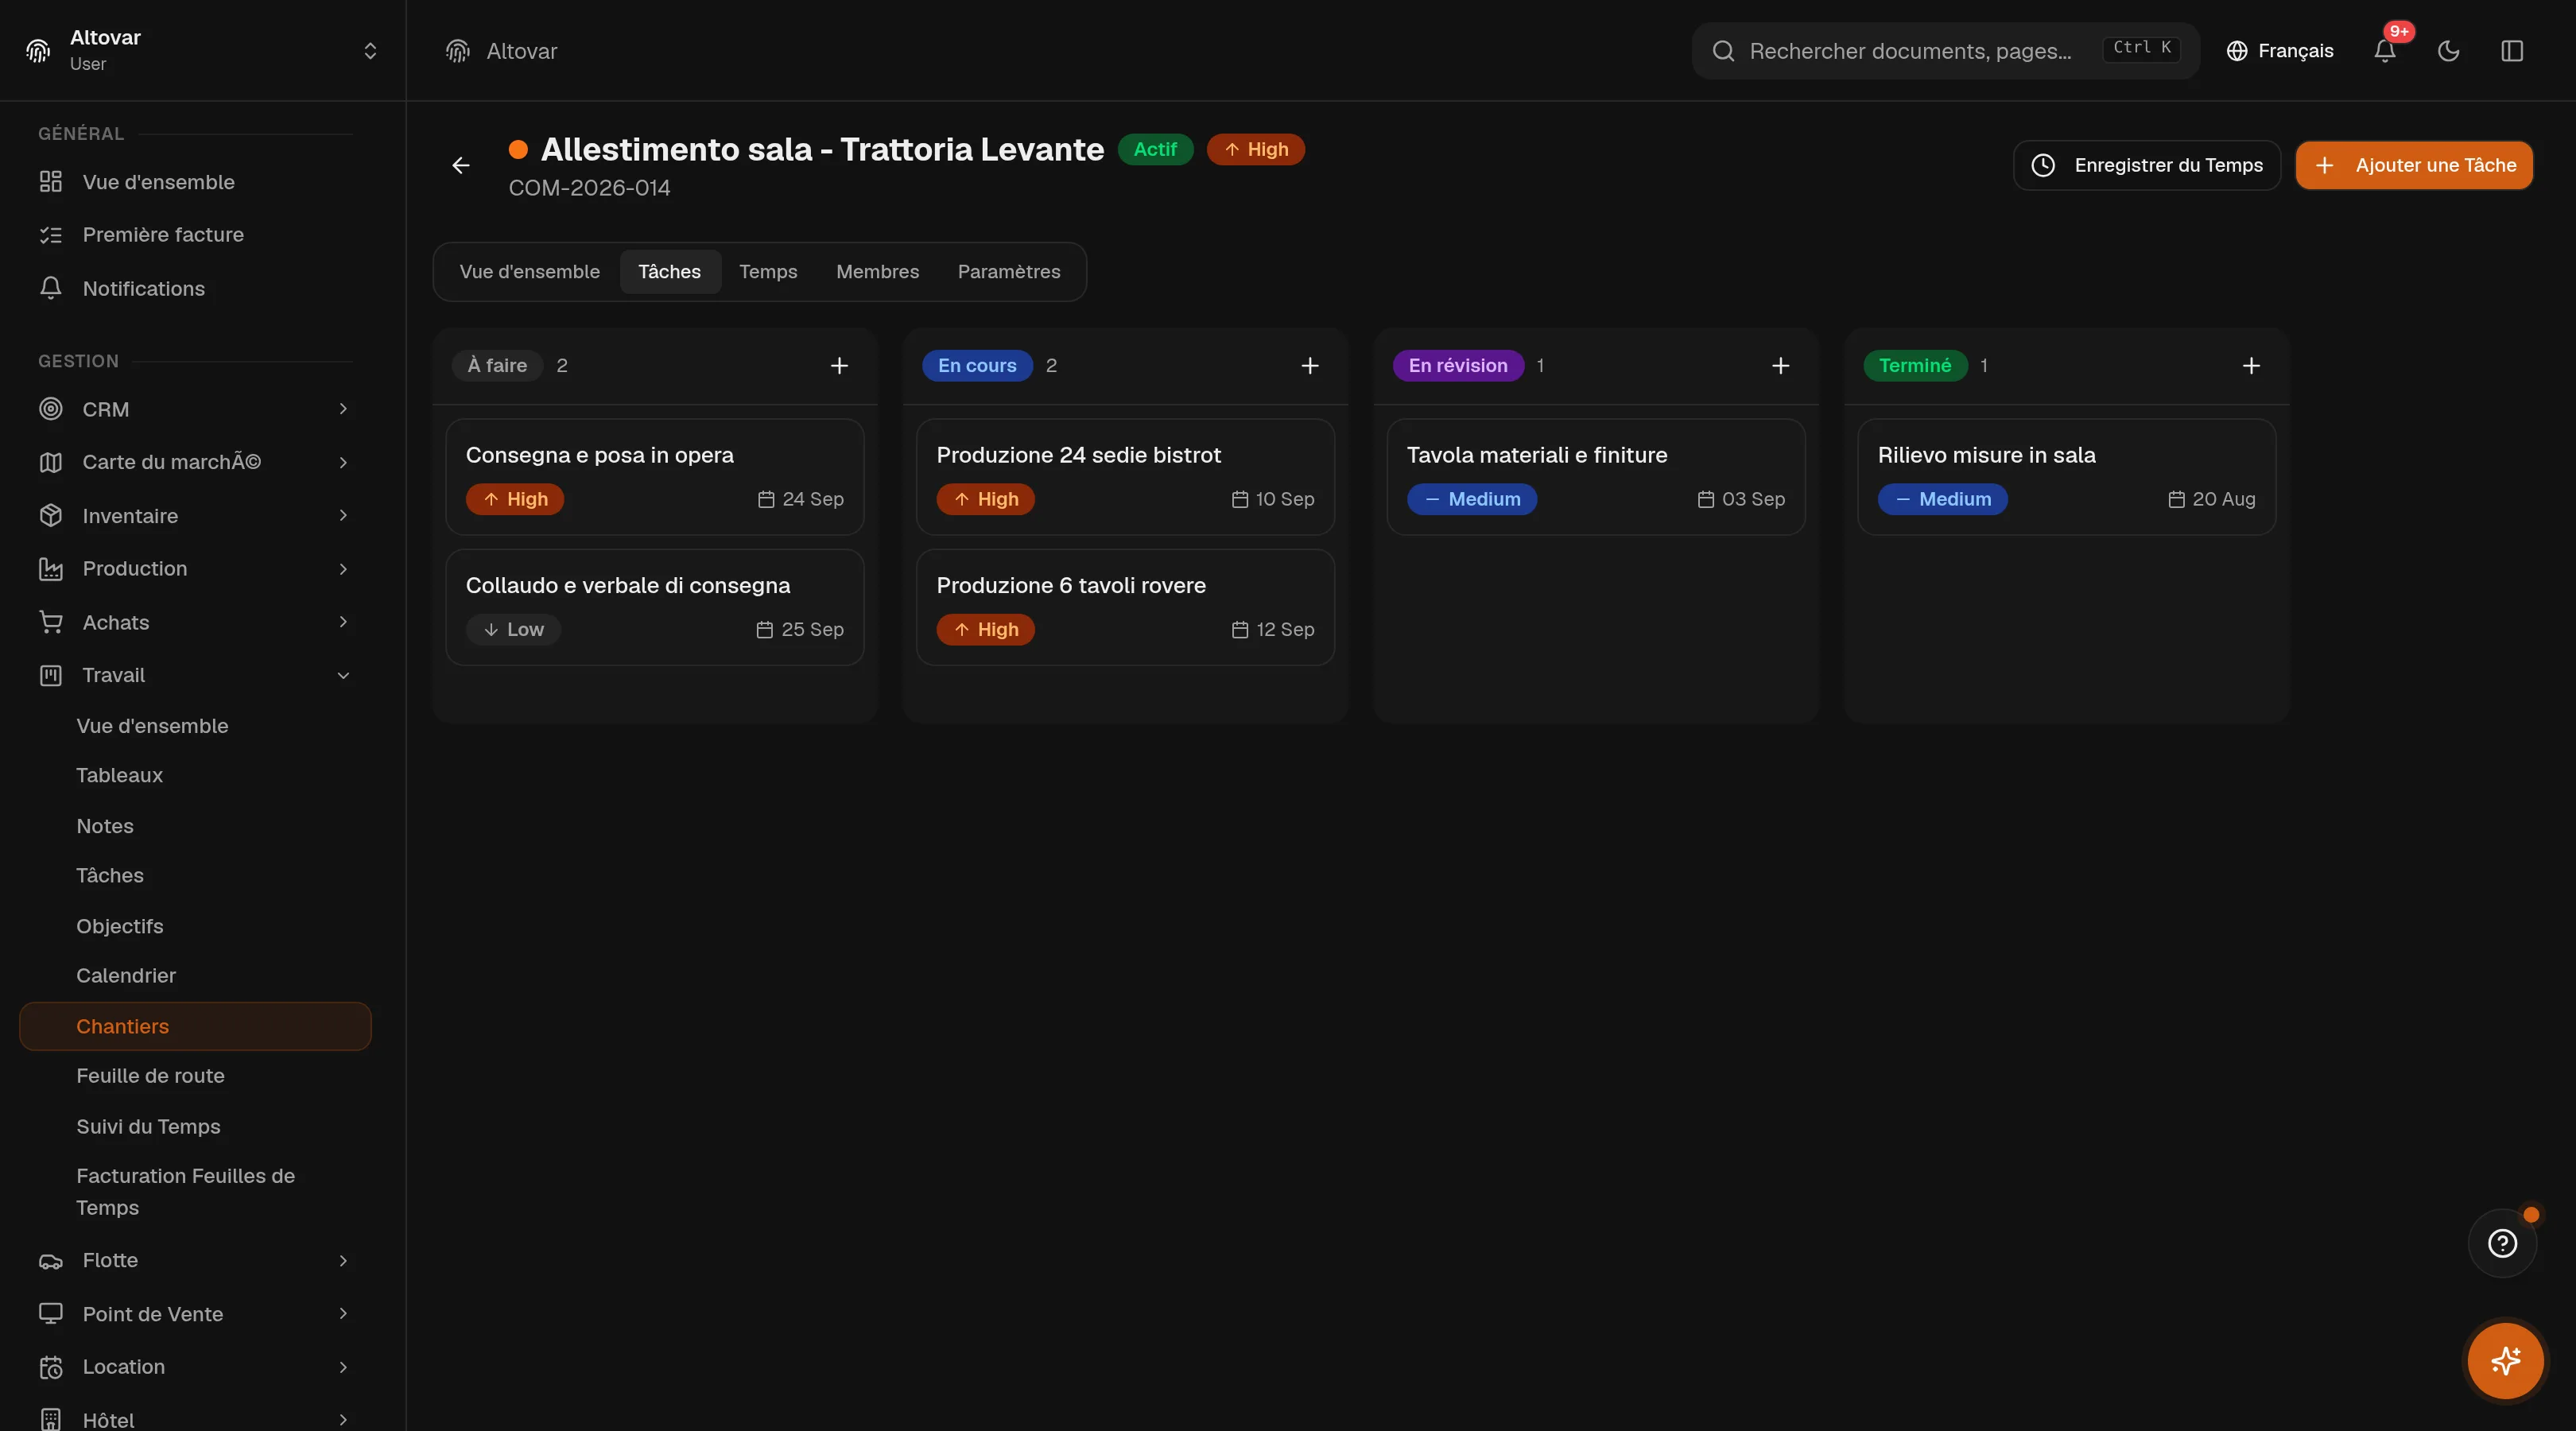This screenshot has height=1431, width=2576.
Task: Toggle dark mode moon icon
Action: point(2448,51)
